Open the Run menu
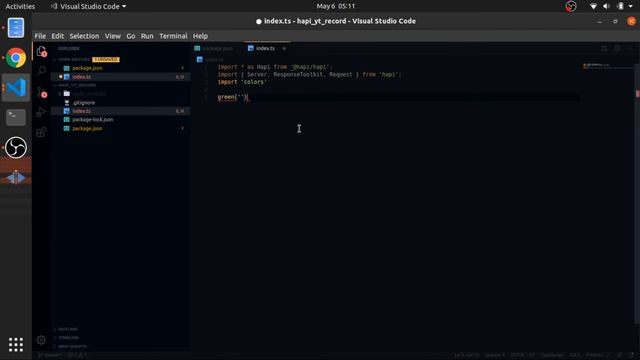This screenshot has height=360, width=640. click(147, 36)
